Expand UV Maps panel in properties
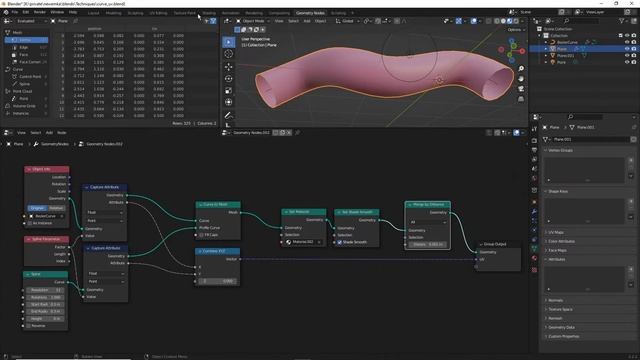 tap(556, 232)
